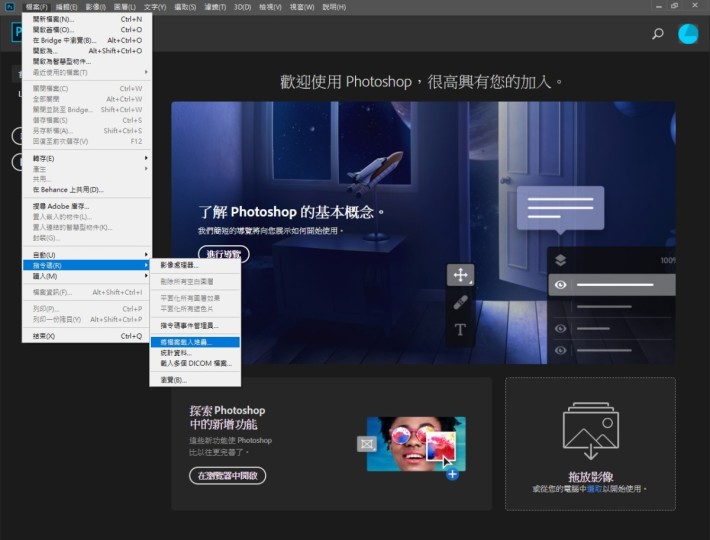Screen dimensions: 710x540
Task: Choose 影像處理器 in scripts submenu
Action: point(195,265)
